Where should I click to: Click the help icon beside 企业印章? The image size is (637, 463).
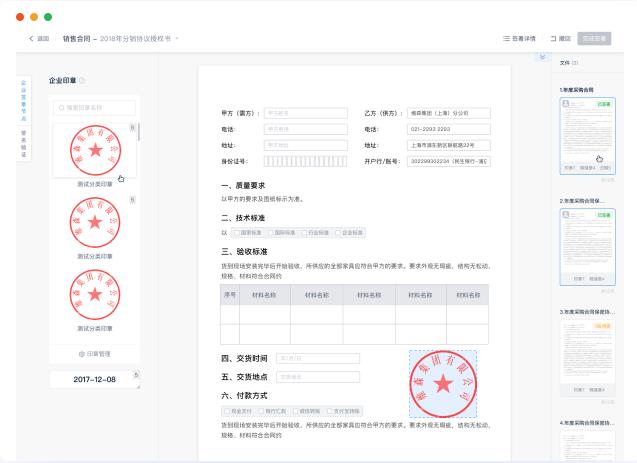(82, 80)
